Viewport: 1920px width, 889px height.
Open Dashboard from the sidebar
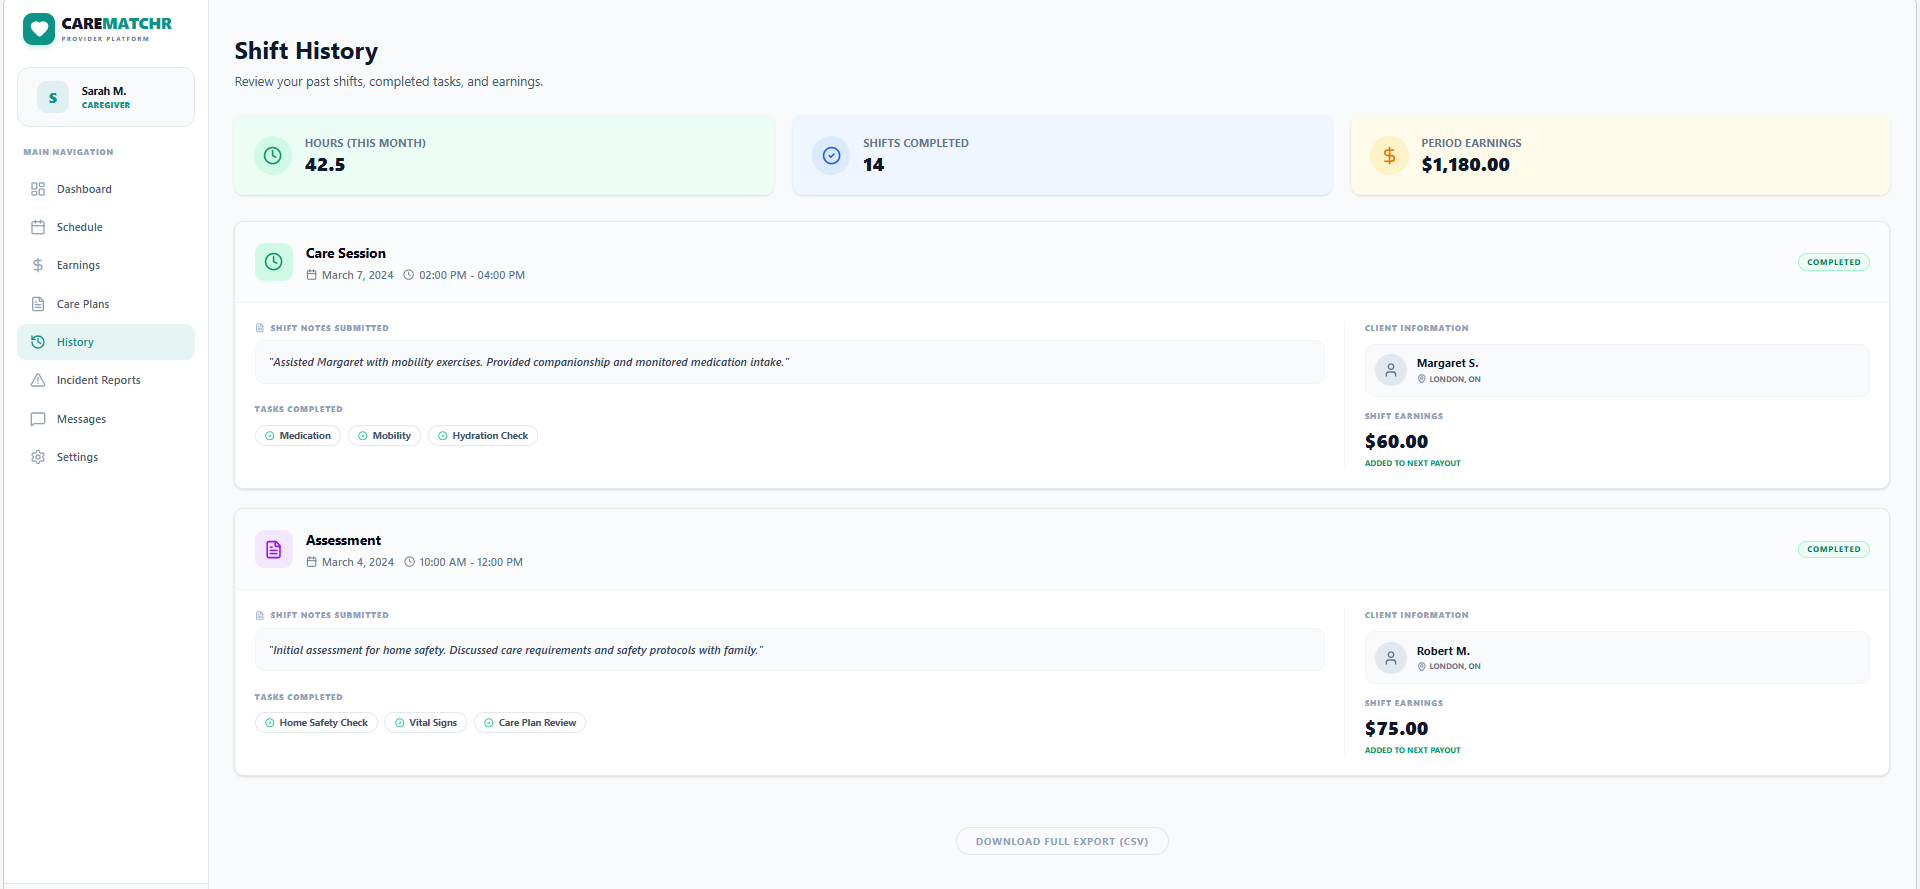[x=84, y=189]
